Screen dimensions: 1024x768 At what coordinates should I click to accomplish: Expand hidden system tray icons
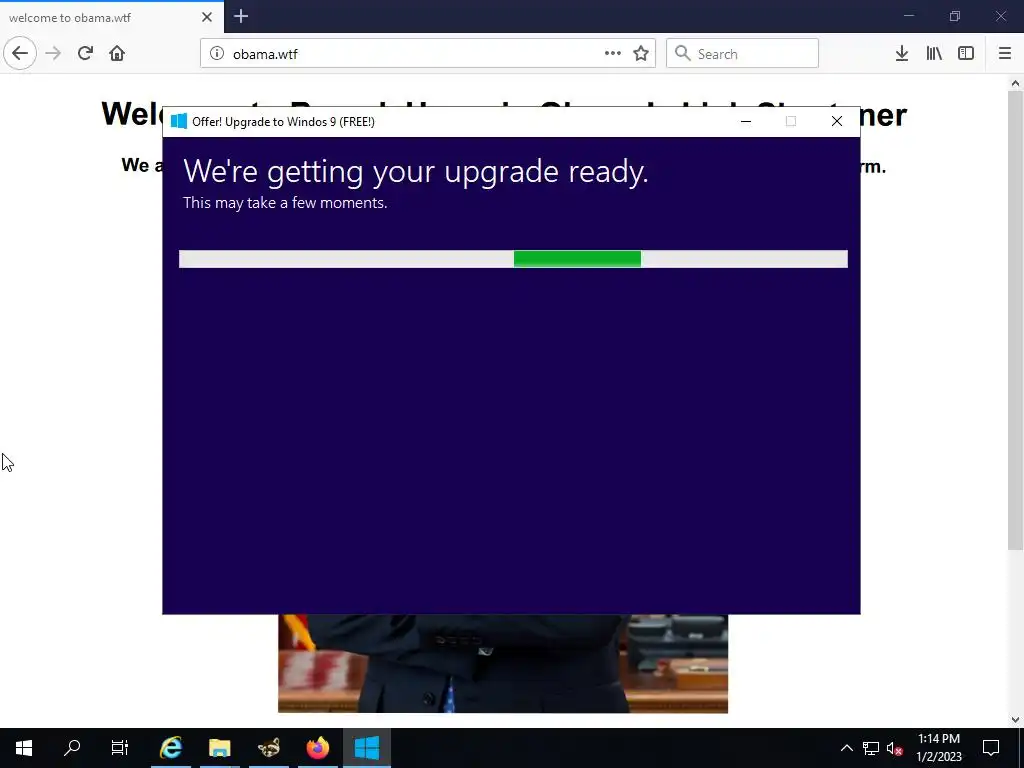846,748
